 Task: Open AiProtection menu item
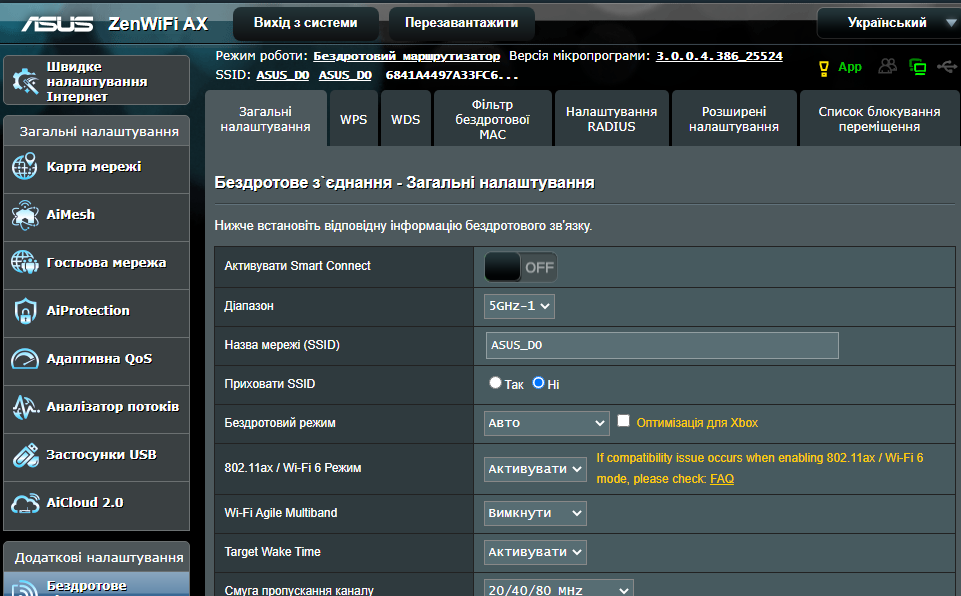click(96, 313)
